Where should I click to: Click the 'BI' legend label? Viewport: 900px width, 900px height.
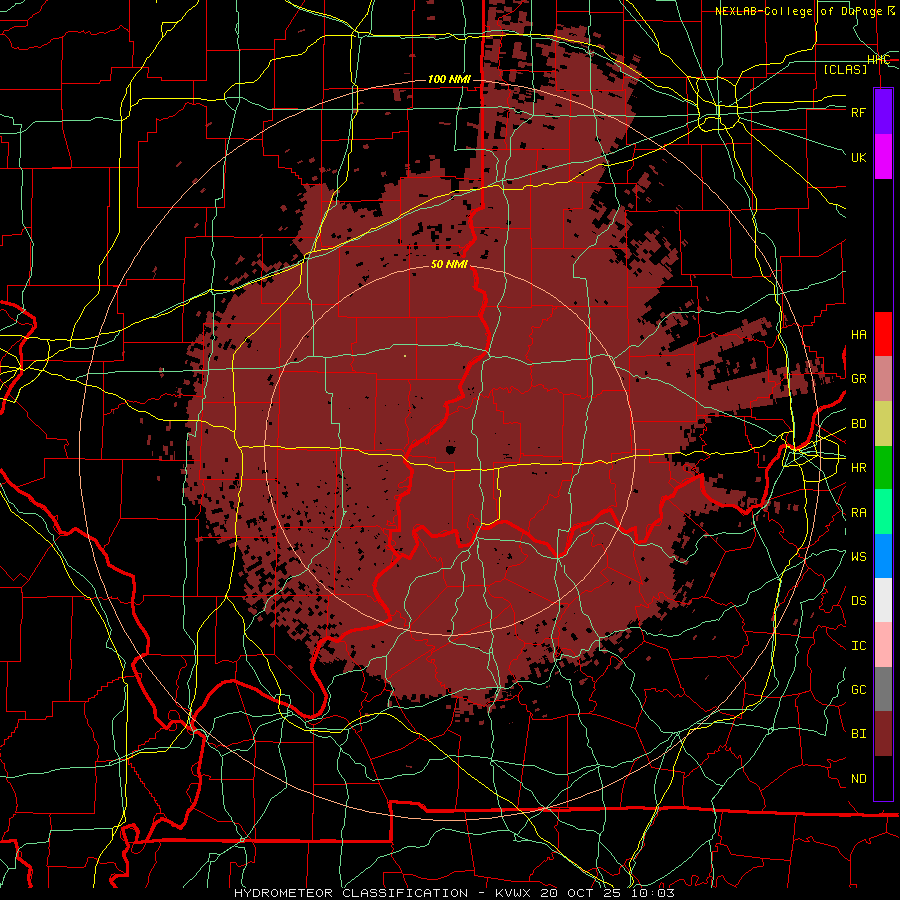click(x=858, y=734)
